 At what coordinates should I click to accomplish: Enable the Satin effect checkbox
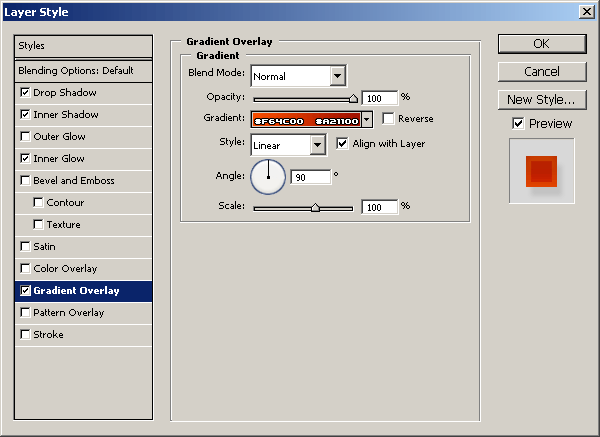(25, 246)
